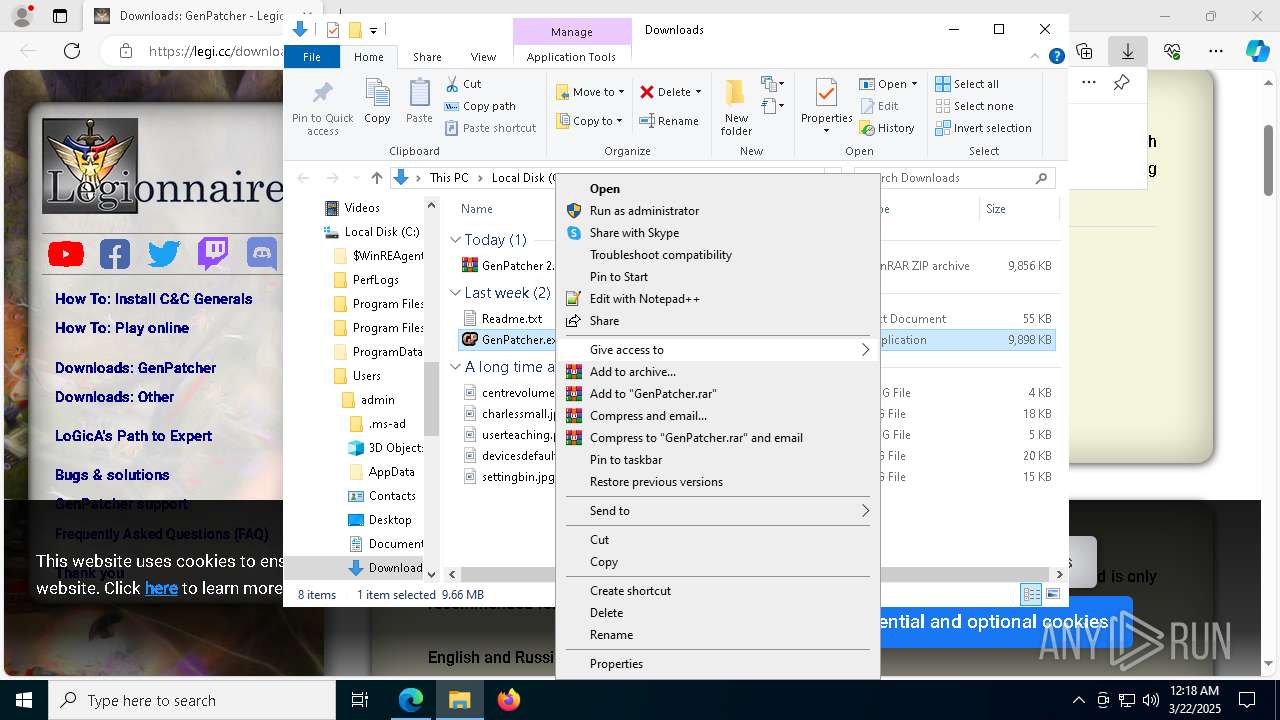Expand the Give access to submenu
Viewport: 1280px width, 720px height.
717,350
